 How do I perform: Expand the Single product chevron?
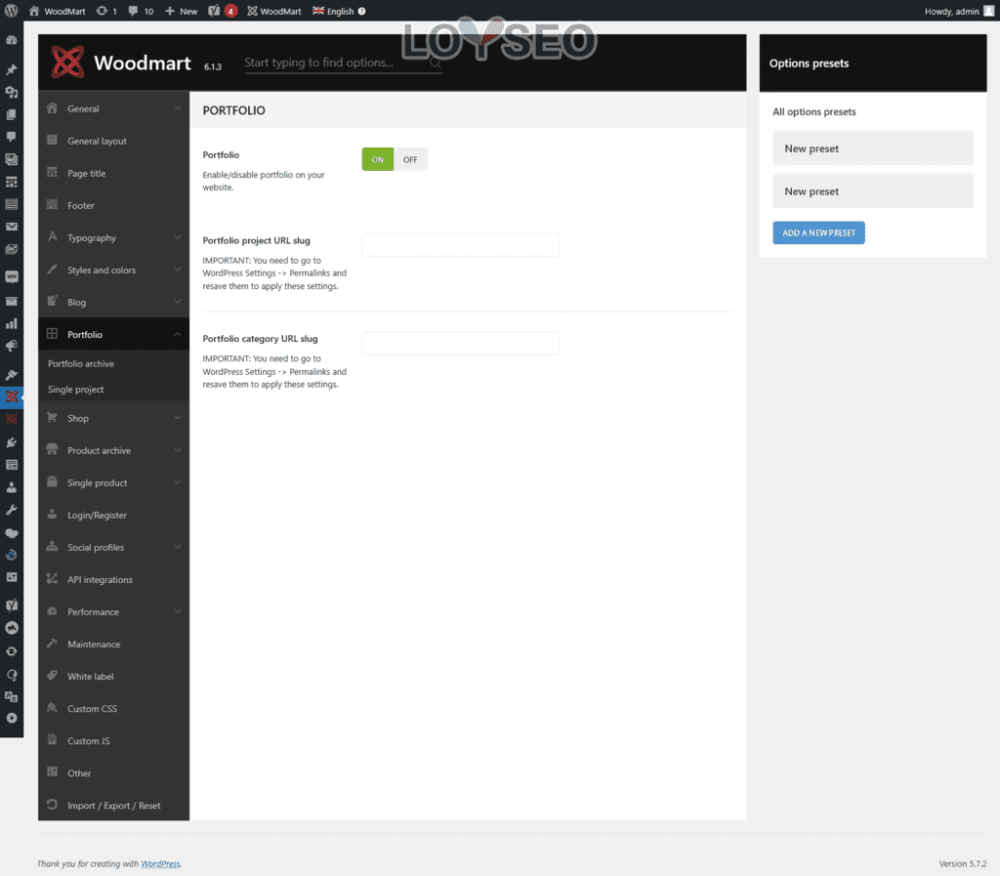(x=177, y=483)
